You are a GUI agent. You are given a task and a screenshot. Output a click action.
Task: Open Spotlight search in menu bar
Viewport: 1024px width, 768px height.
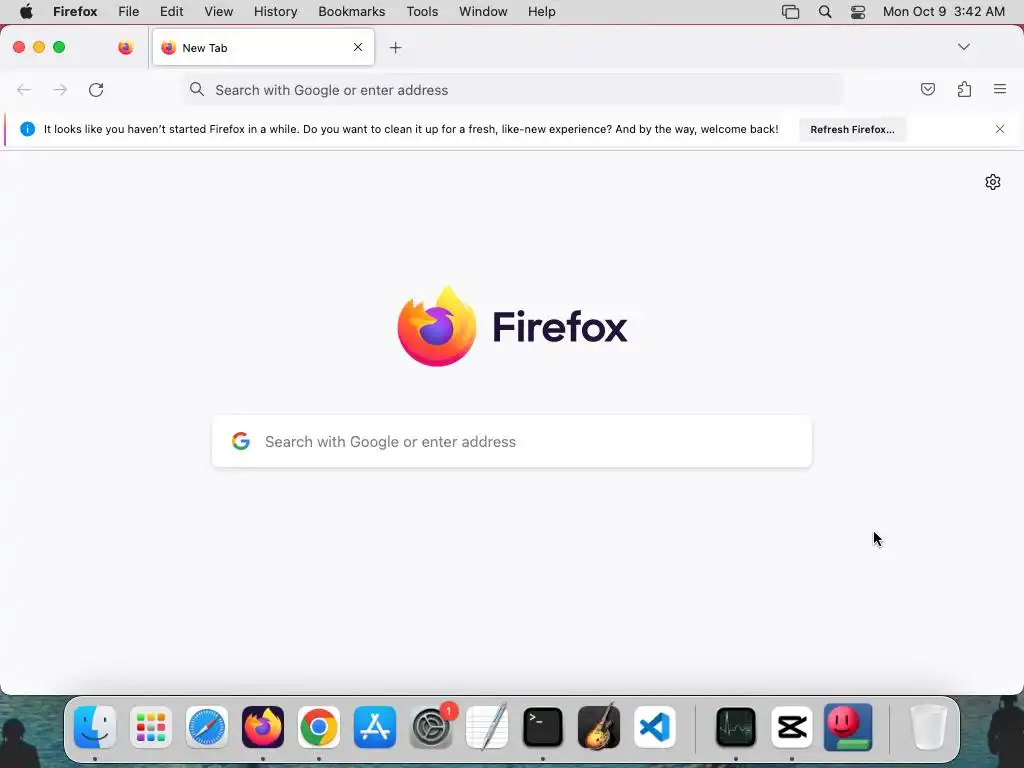pos(825,12)
